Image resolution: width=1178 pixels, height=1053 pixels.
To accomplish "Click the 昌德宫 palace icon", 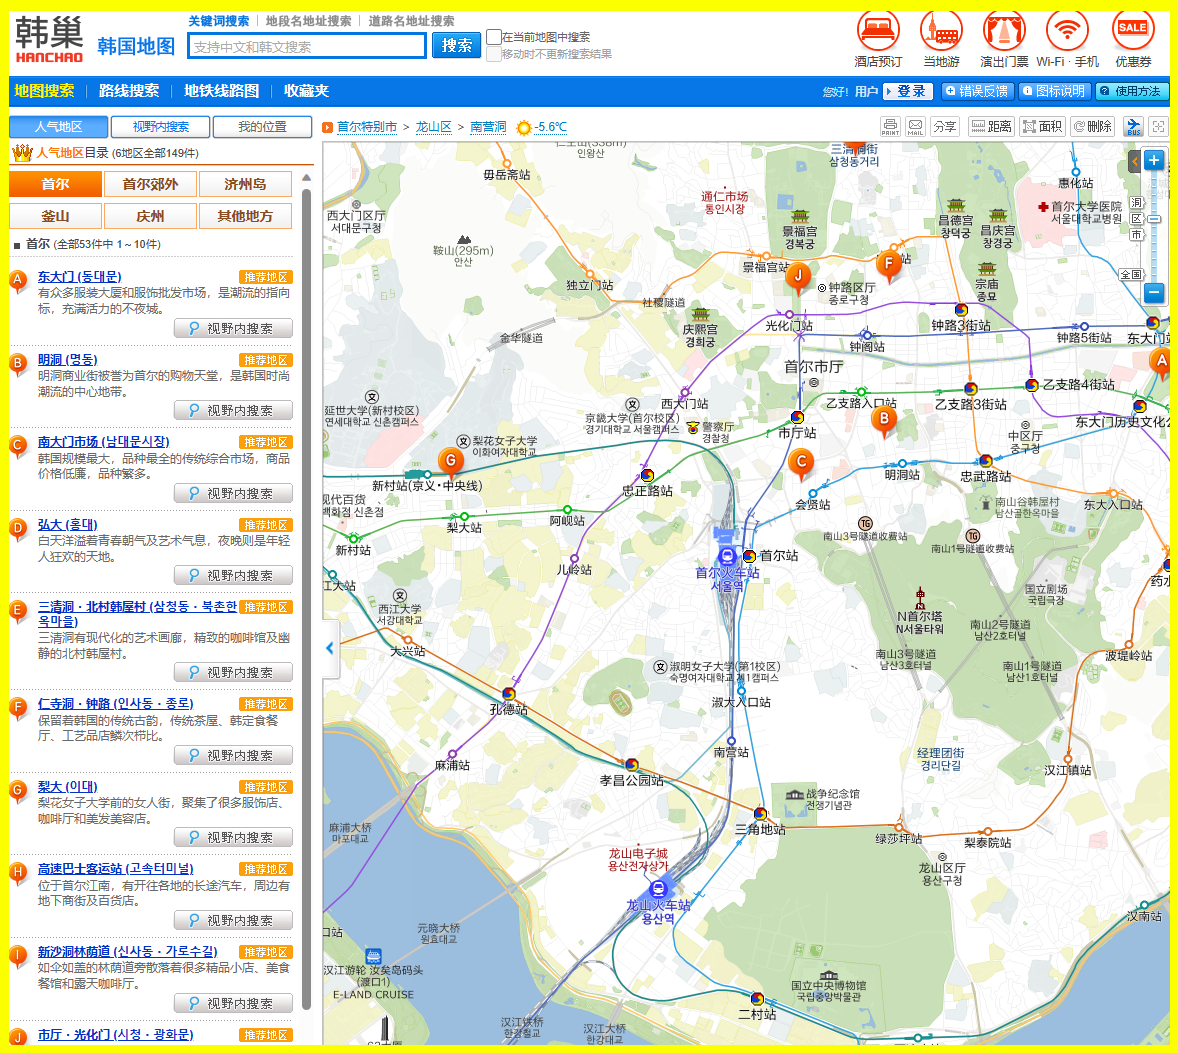I will click(x=956, y=206).
